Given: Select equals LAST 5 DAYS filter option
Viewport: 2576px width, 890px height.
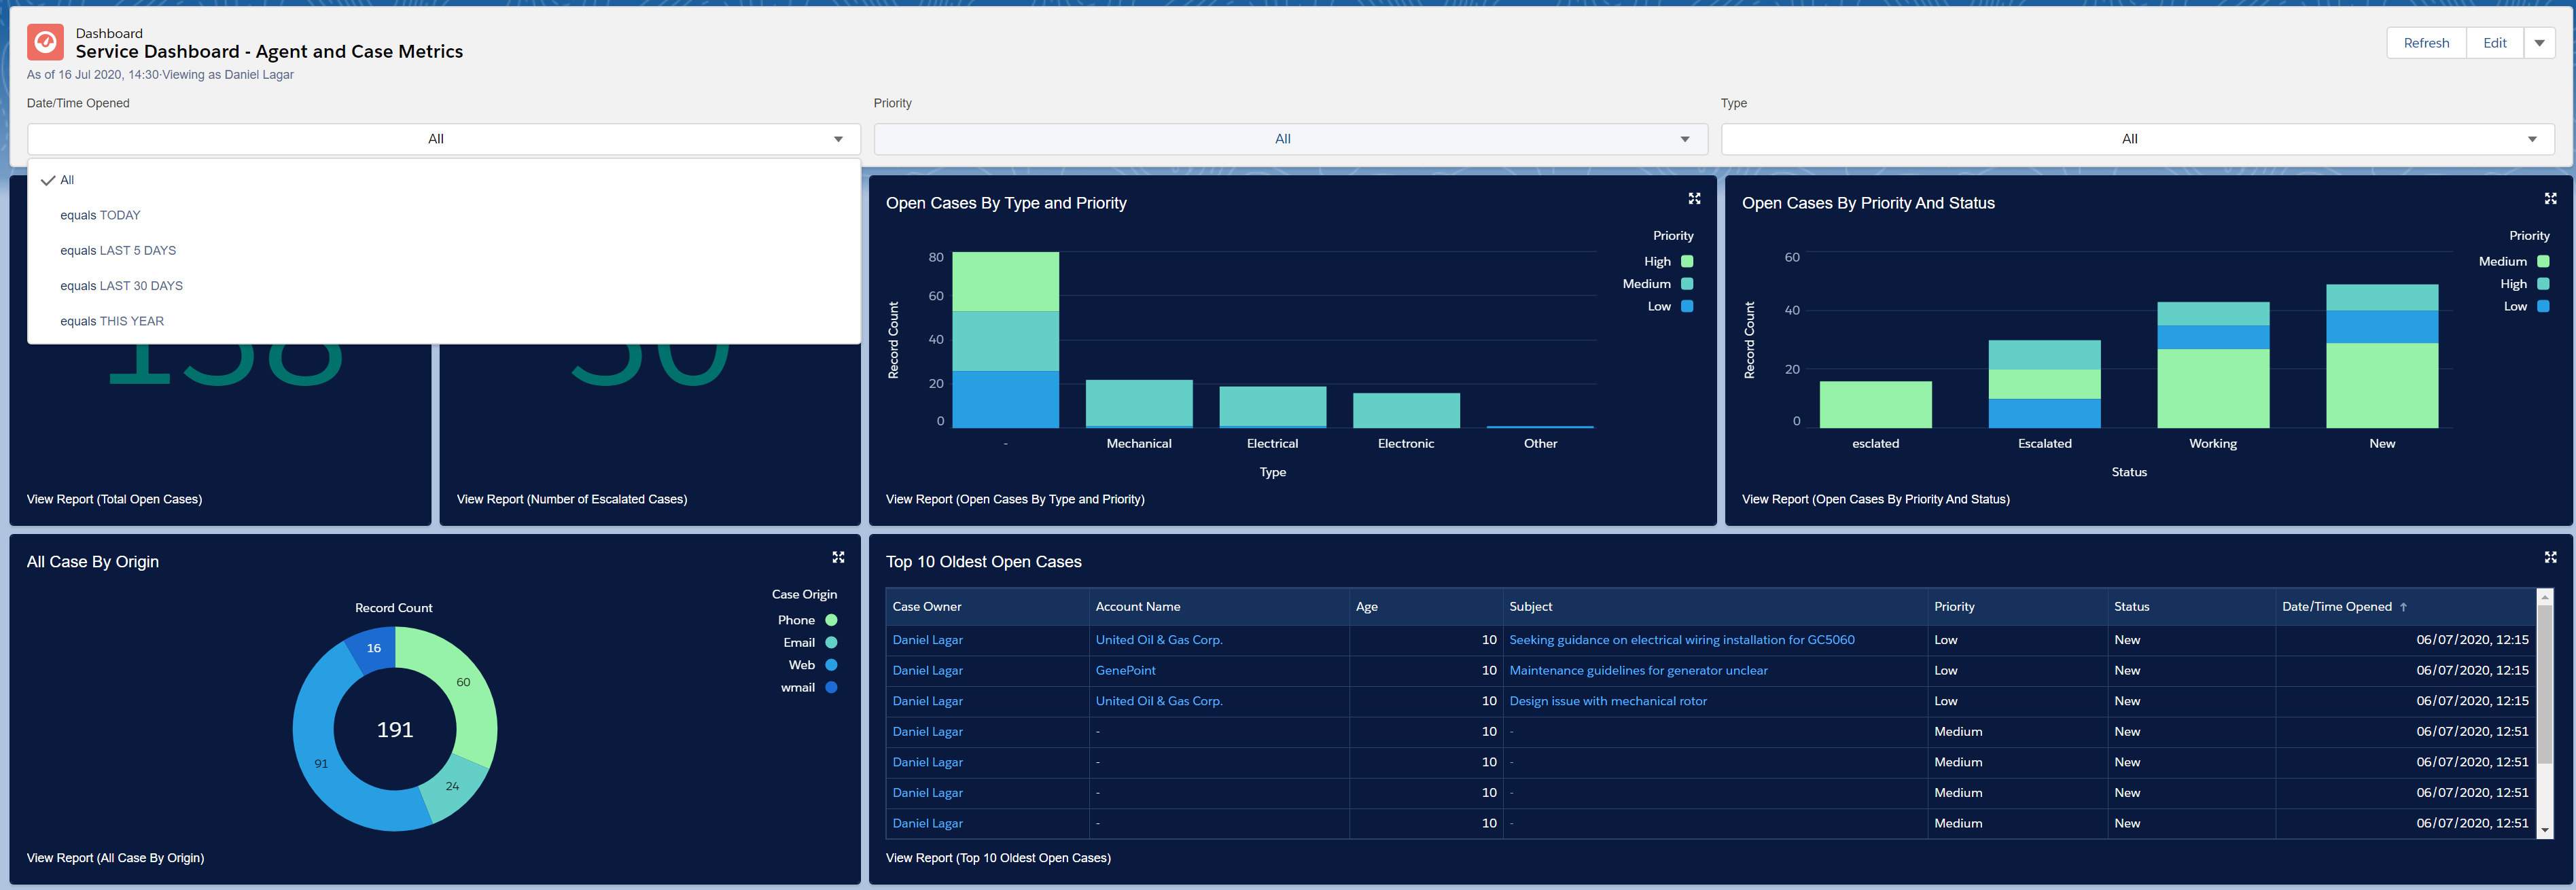Looking at the screenshot, I should (118, 249).
